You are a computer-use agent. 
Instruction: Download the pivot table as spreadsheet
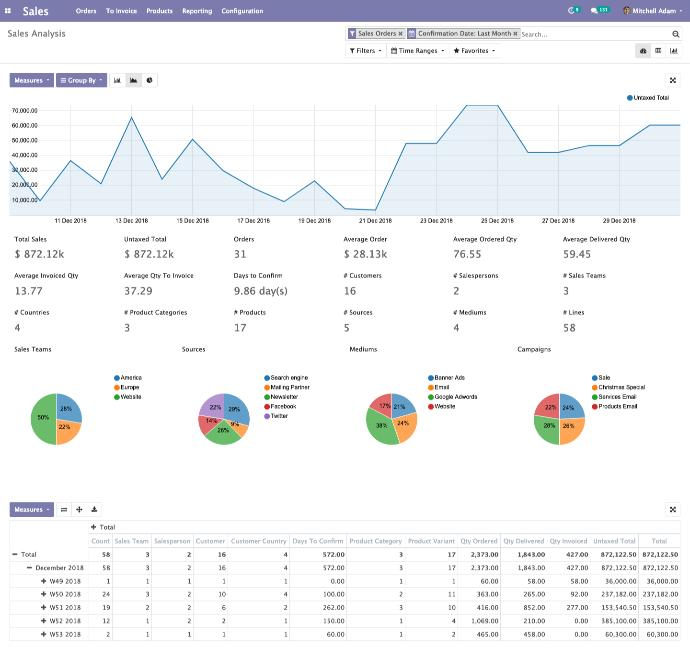pyautogui.click(x=94, y=509)
